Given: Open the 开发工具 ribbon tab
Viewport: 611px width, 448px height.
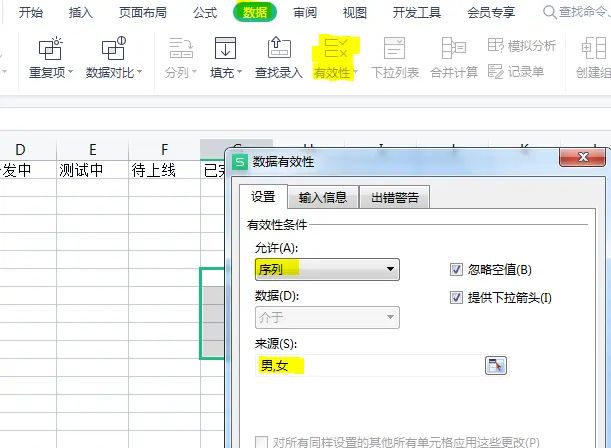Looking at the screenshot, I should coord(417,12).
